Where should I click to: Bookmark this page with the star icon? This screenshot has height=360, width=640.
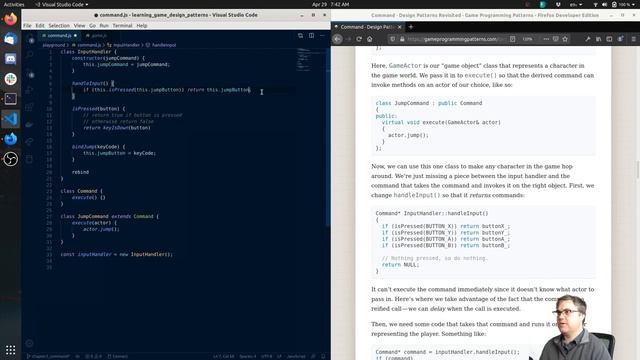[565, 39]
